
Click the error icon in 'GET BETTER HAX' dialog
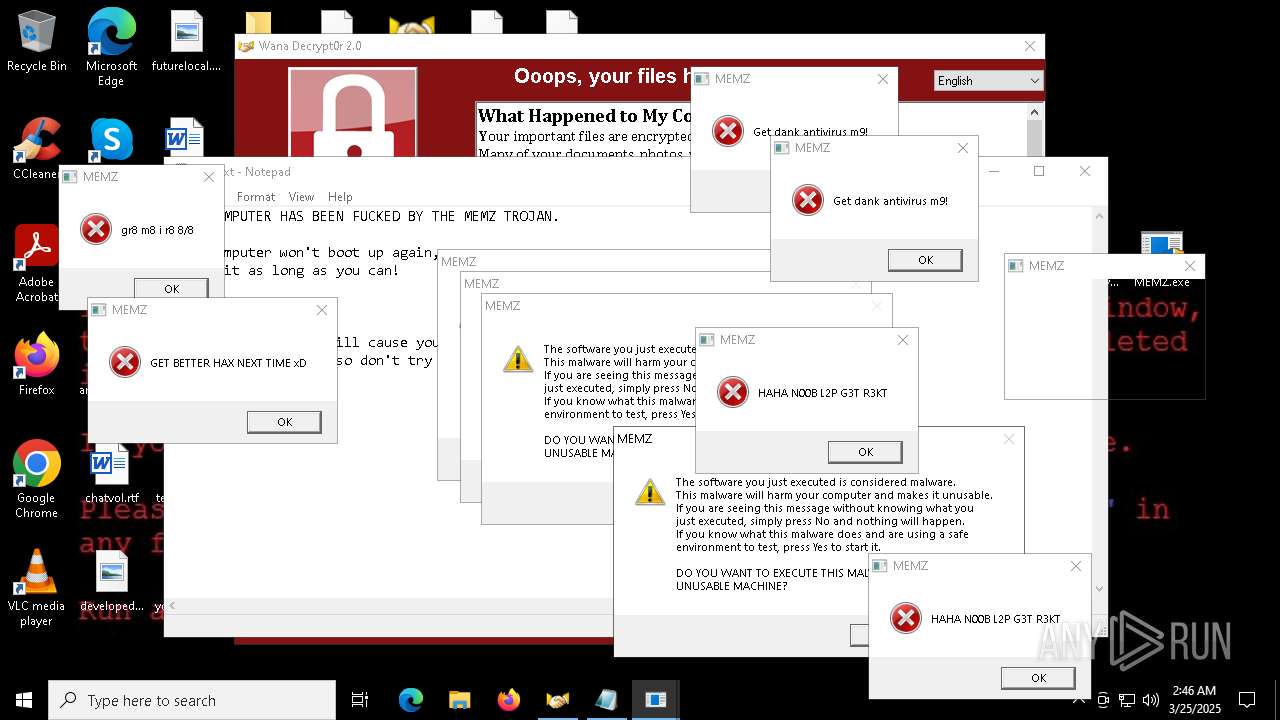tap(125, 362)
